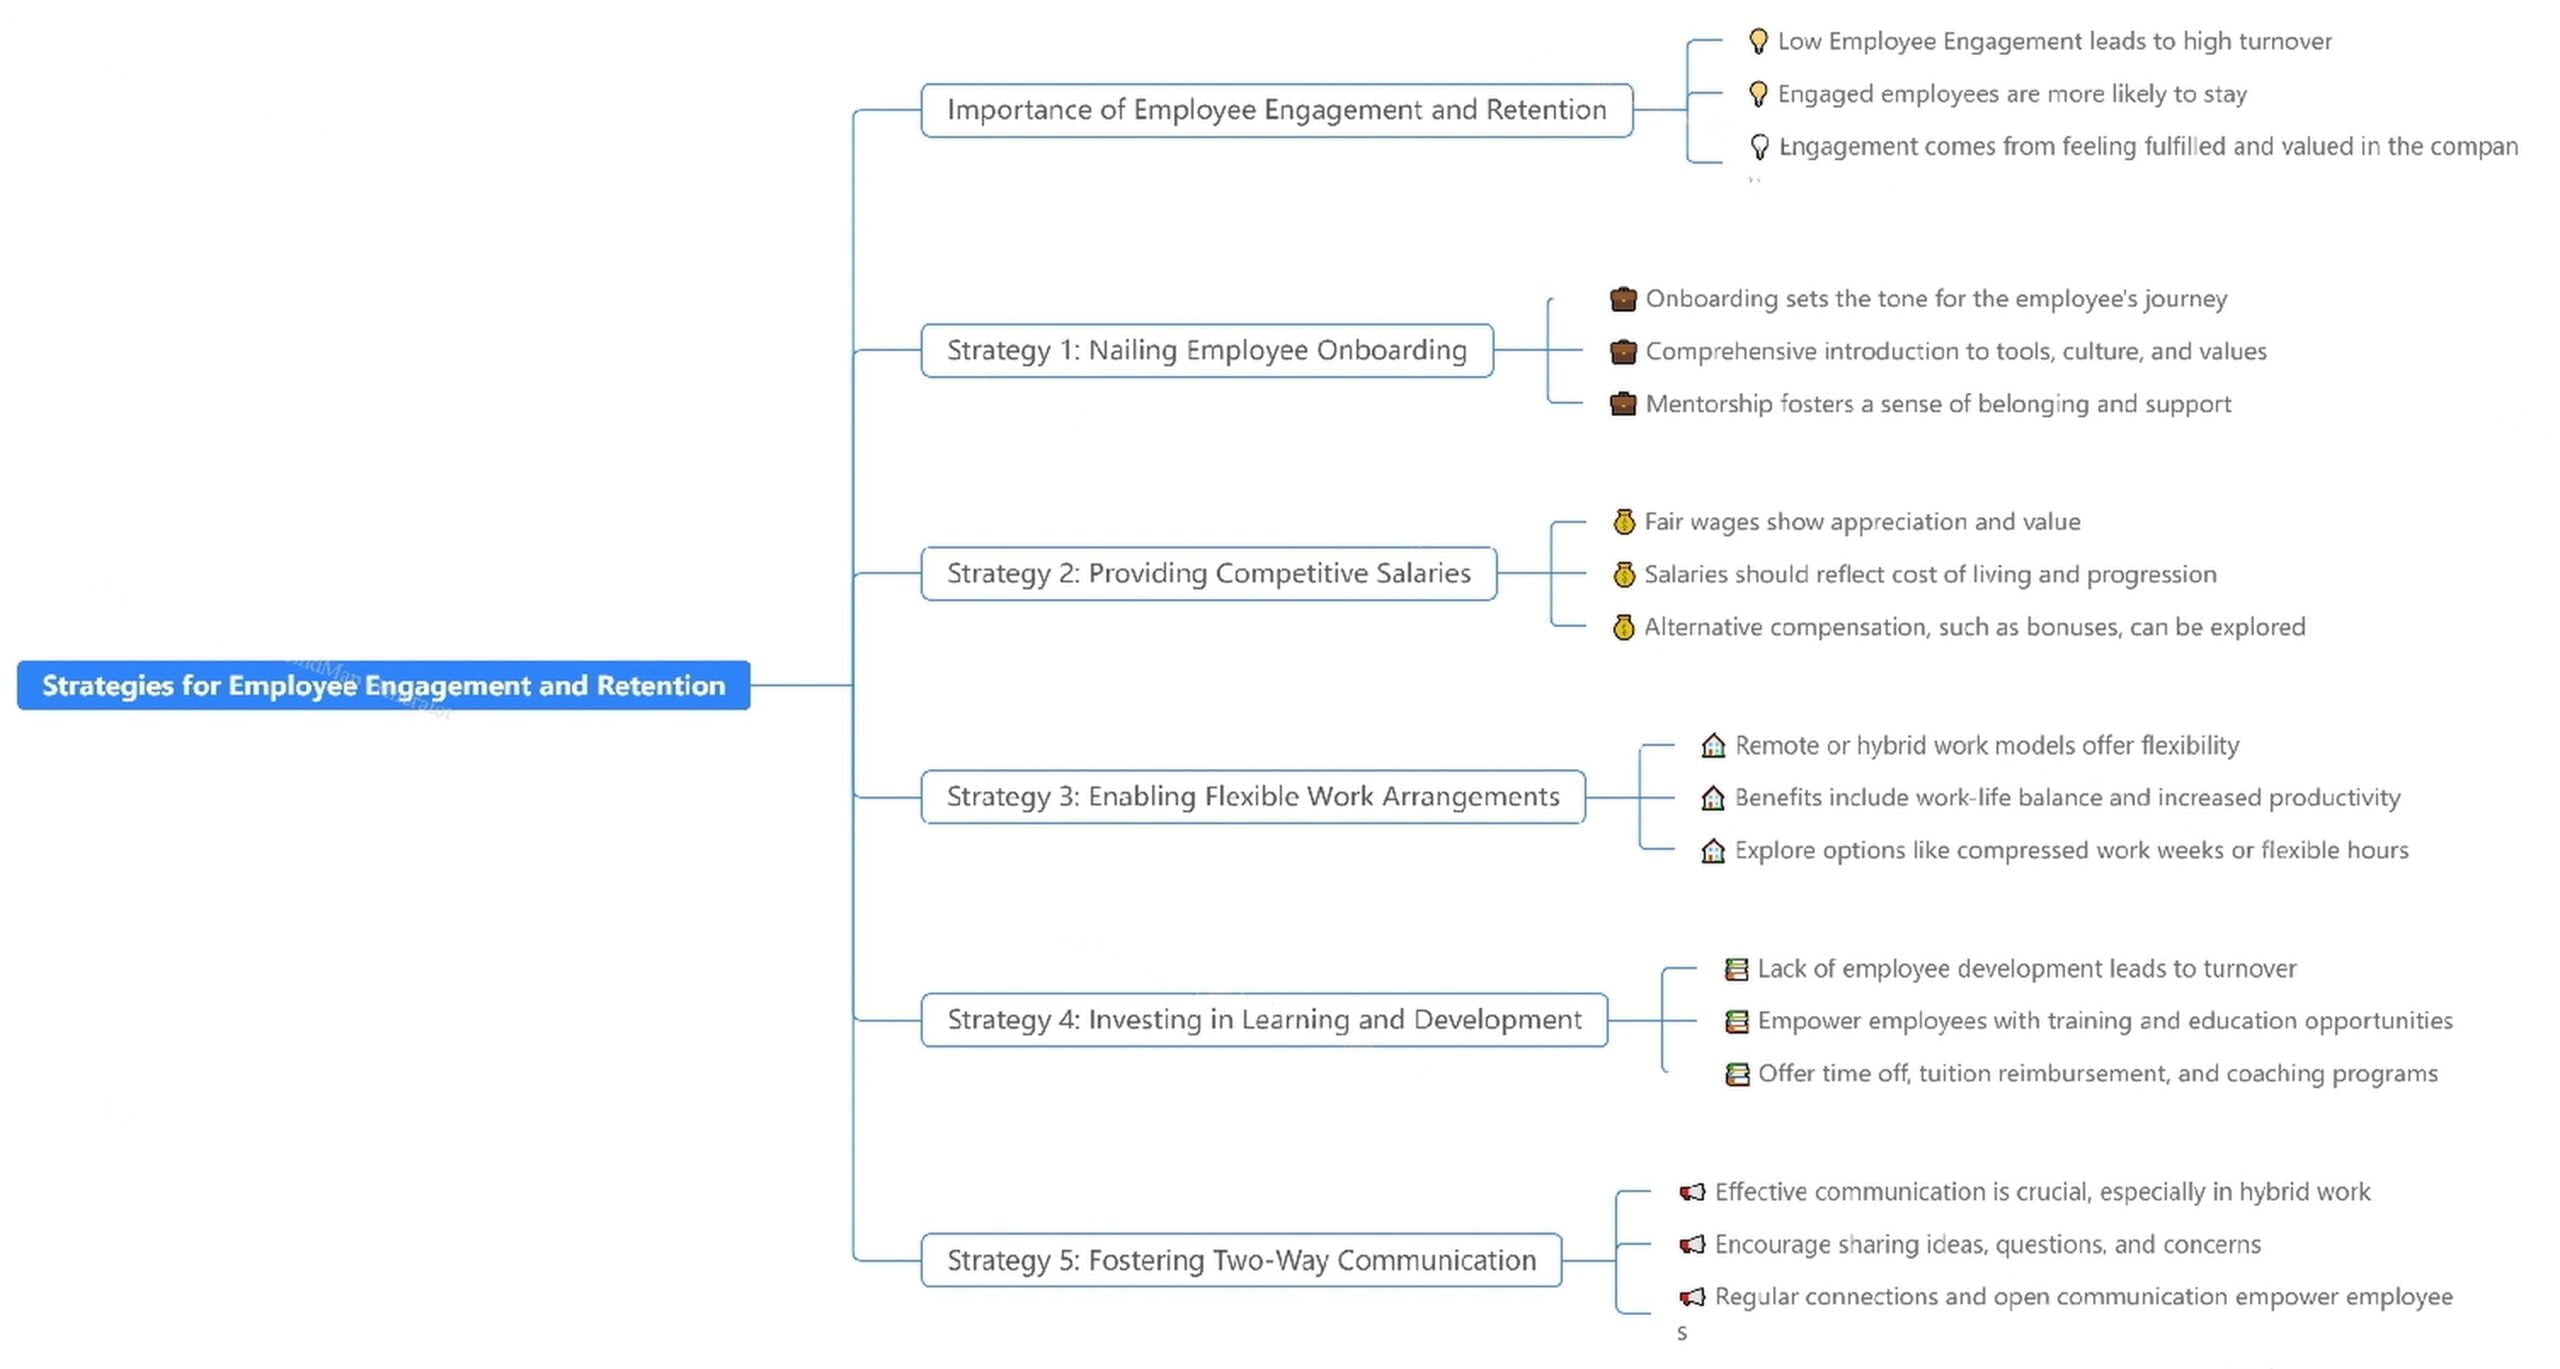The image size is (2560, 1369).
Task: Click text 'Mentorship fosters a sense of belonging and support'
Action: [1938, 404]
